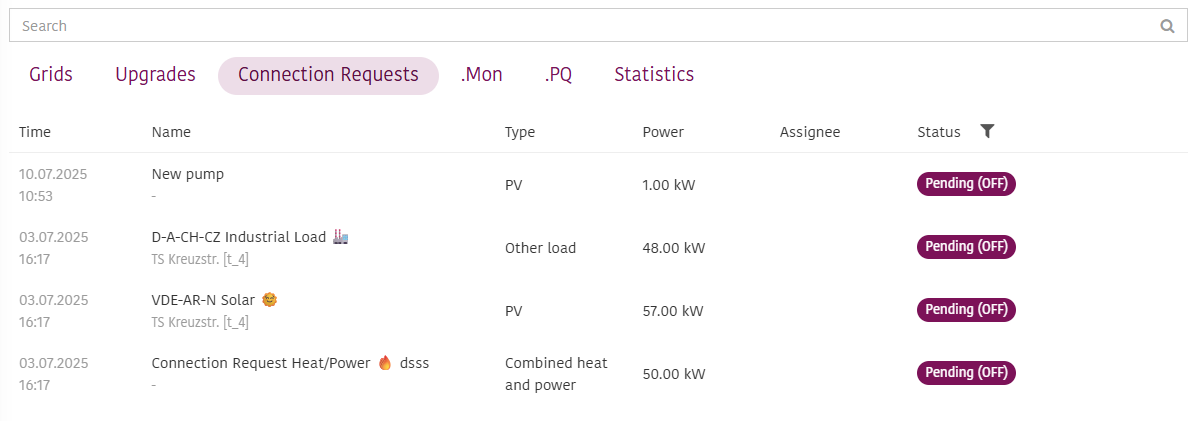This screenshot has height=421, width=1201.
Task: Click the search magnifier icon
Action: click(x=1167, y=26)
